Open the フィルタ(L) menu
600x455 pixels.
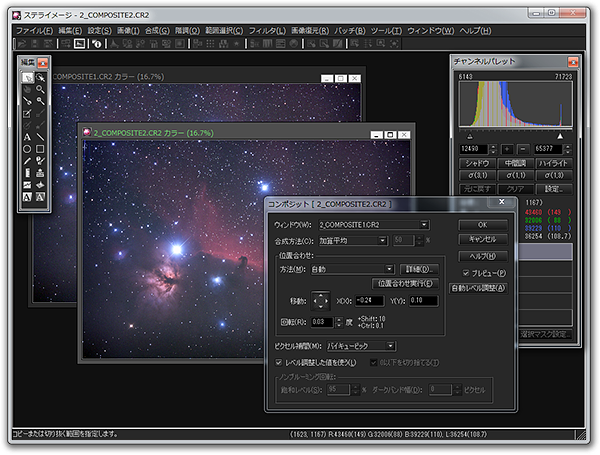[x=266, y=31]
